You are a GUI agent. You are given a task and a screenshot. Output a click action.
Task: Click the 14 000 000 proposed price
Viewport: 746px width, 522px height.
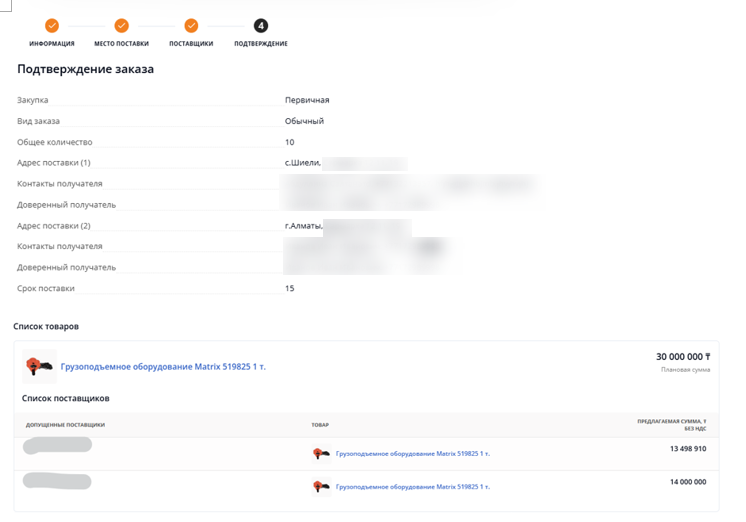tap(687, 482)
